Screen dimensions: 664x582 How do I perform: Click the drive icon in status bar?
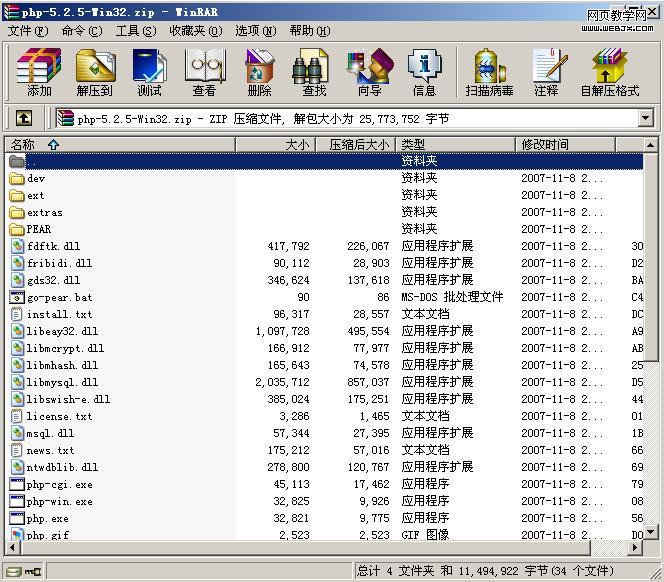point(14,572)
